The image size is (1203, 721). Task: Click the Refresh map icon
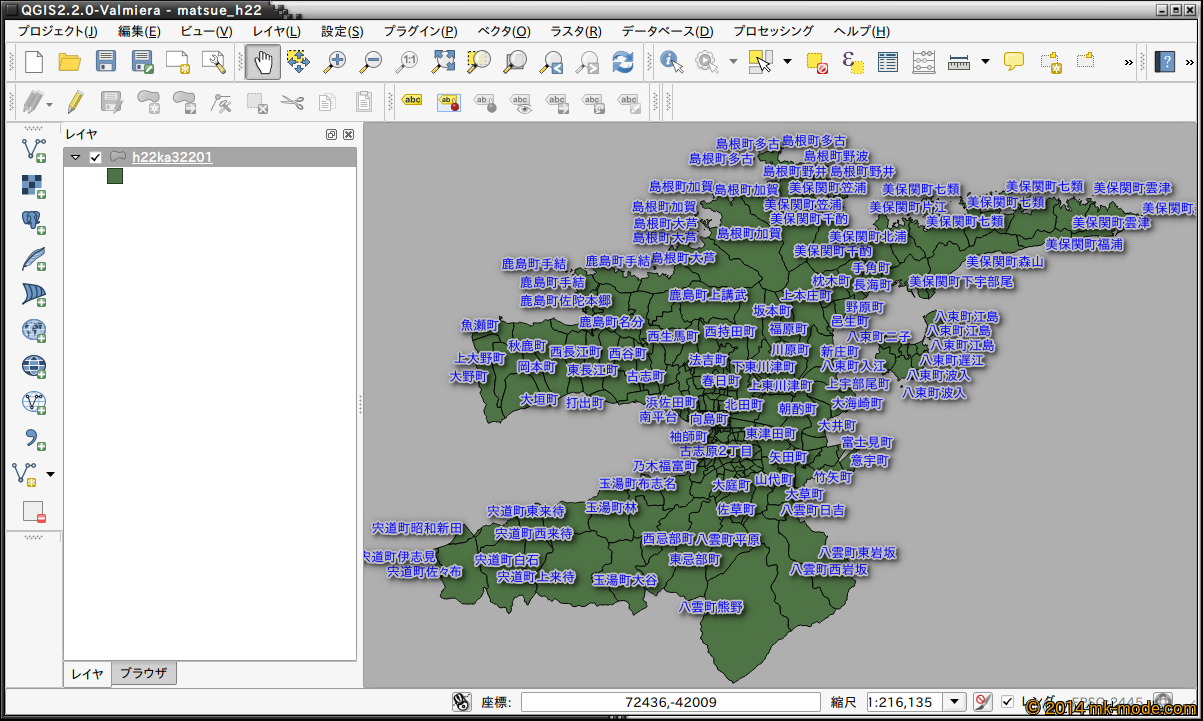623,62
